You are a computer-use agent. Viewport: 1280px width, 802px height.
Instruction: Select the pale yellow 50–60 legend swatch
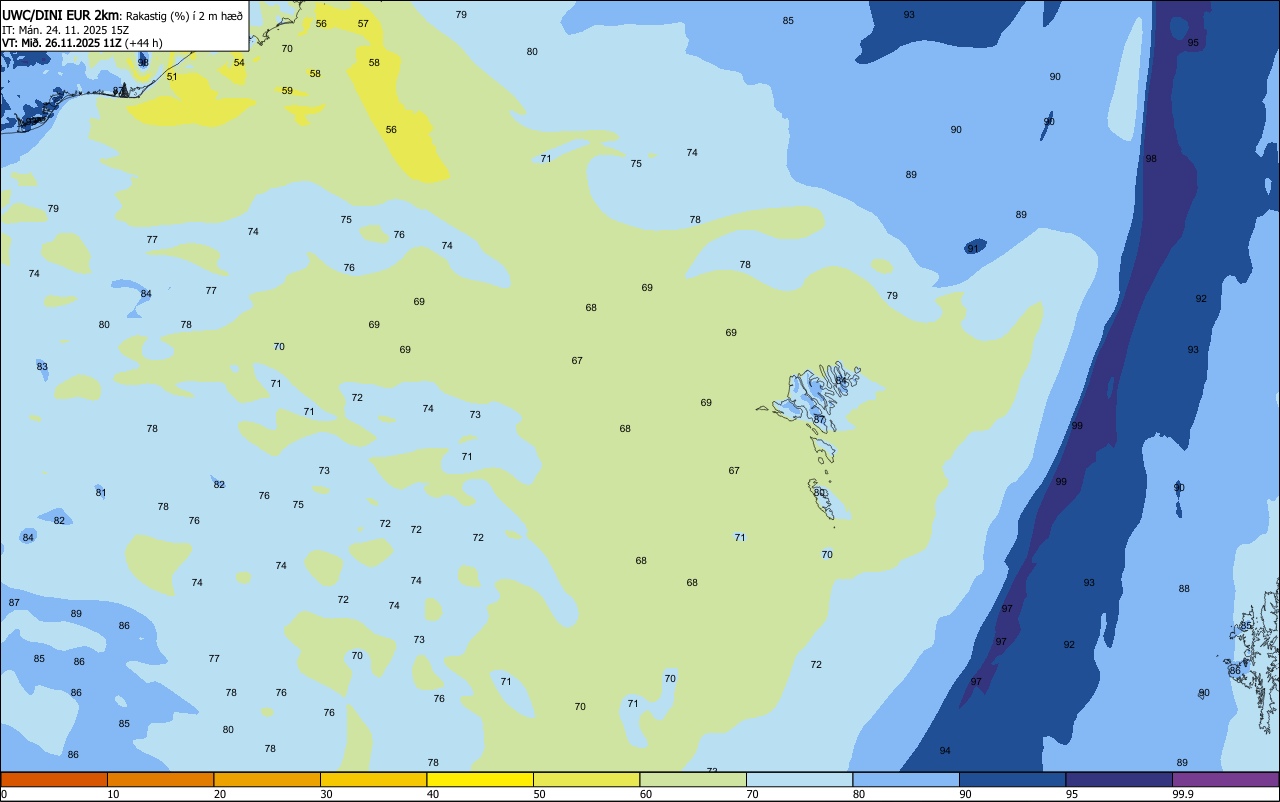pos(586,779)
